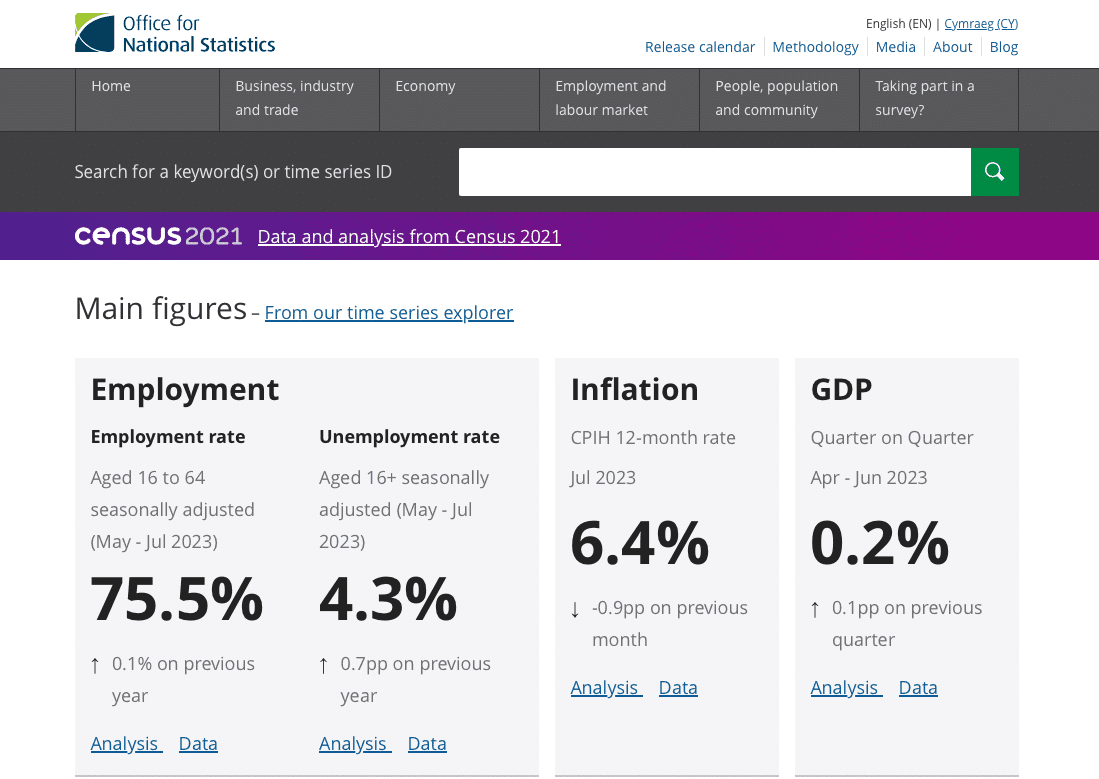Open People, population and community menu

point(779,100)
